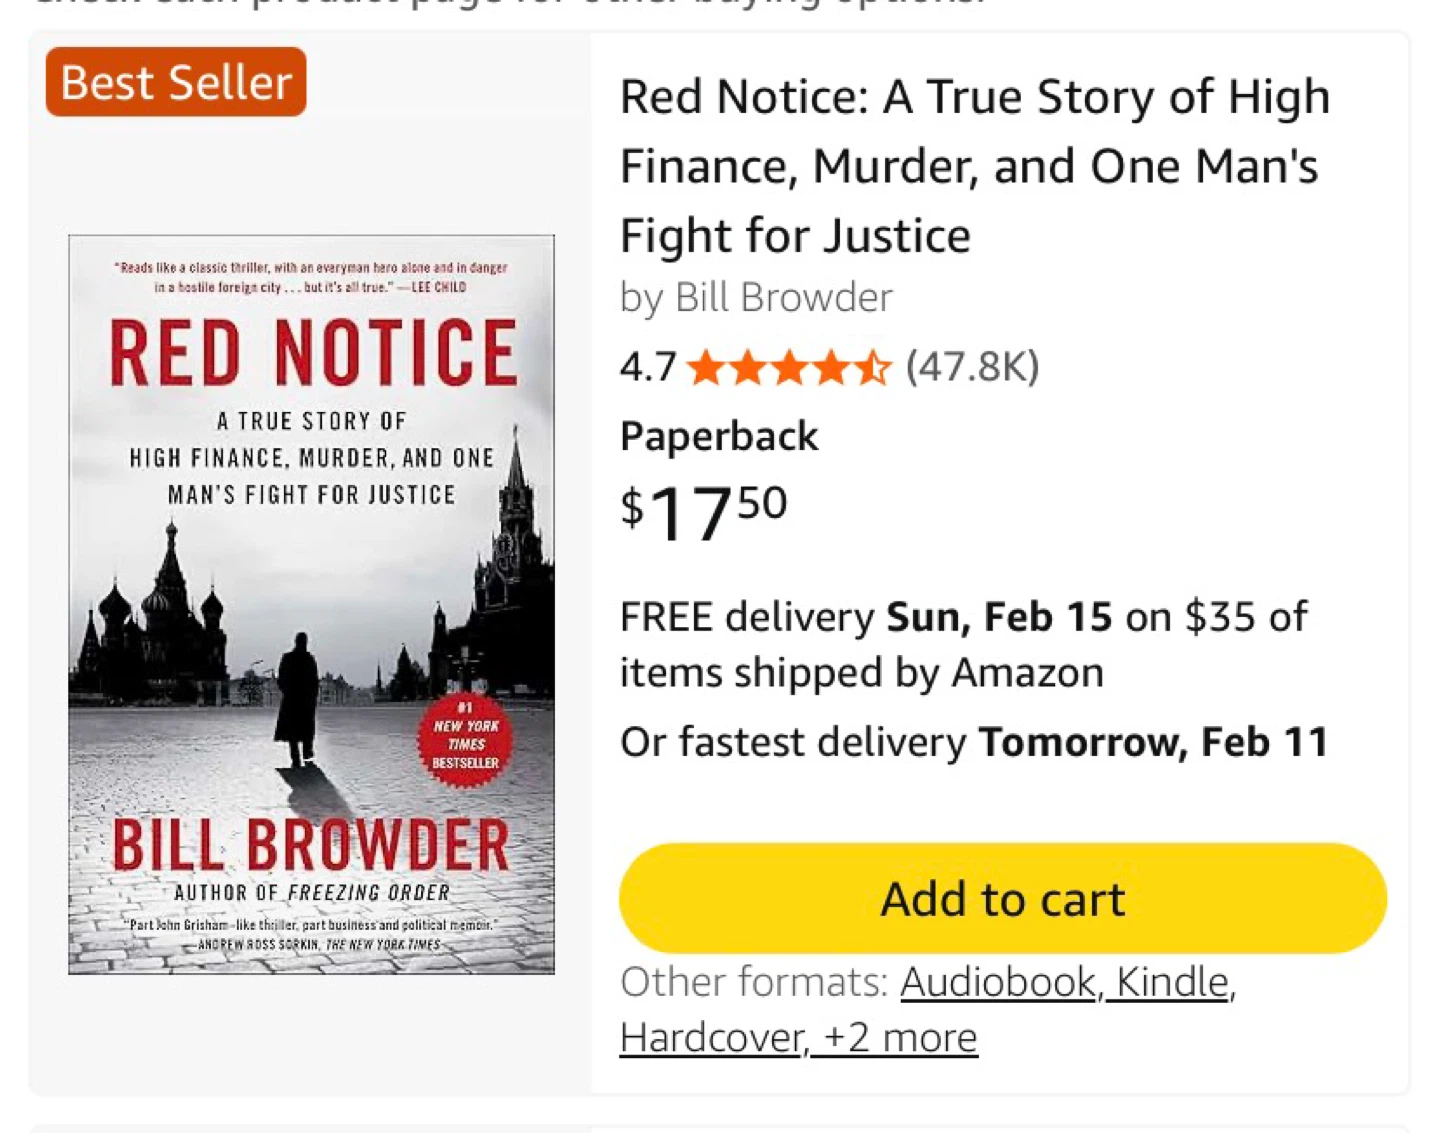Click the author byline 'by Bill Browder'
This screenshot has width=1440, height=1133.
click(x=756, y=298)
